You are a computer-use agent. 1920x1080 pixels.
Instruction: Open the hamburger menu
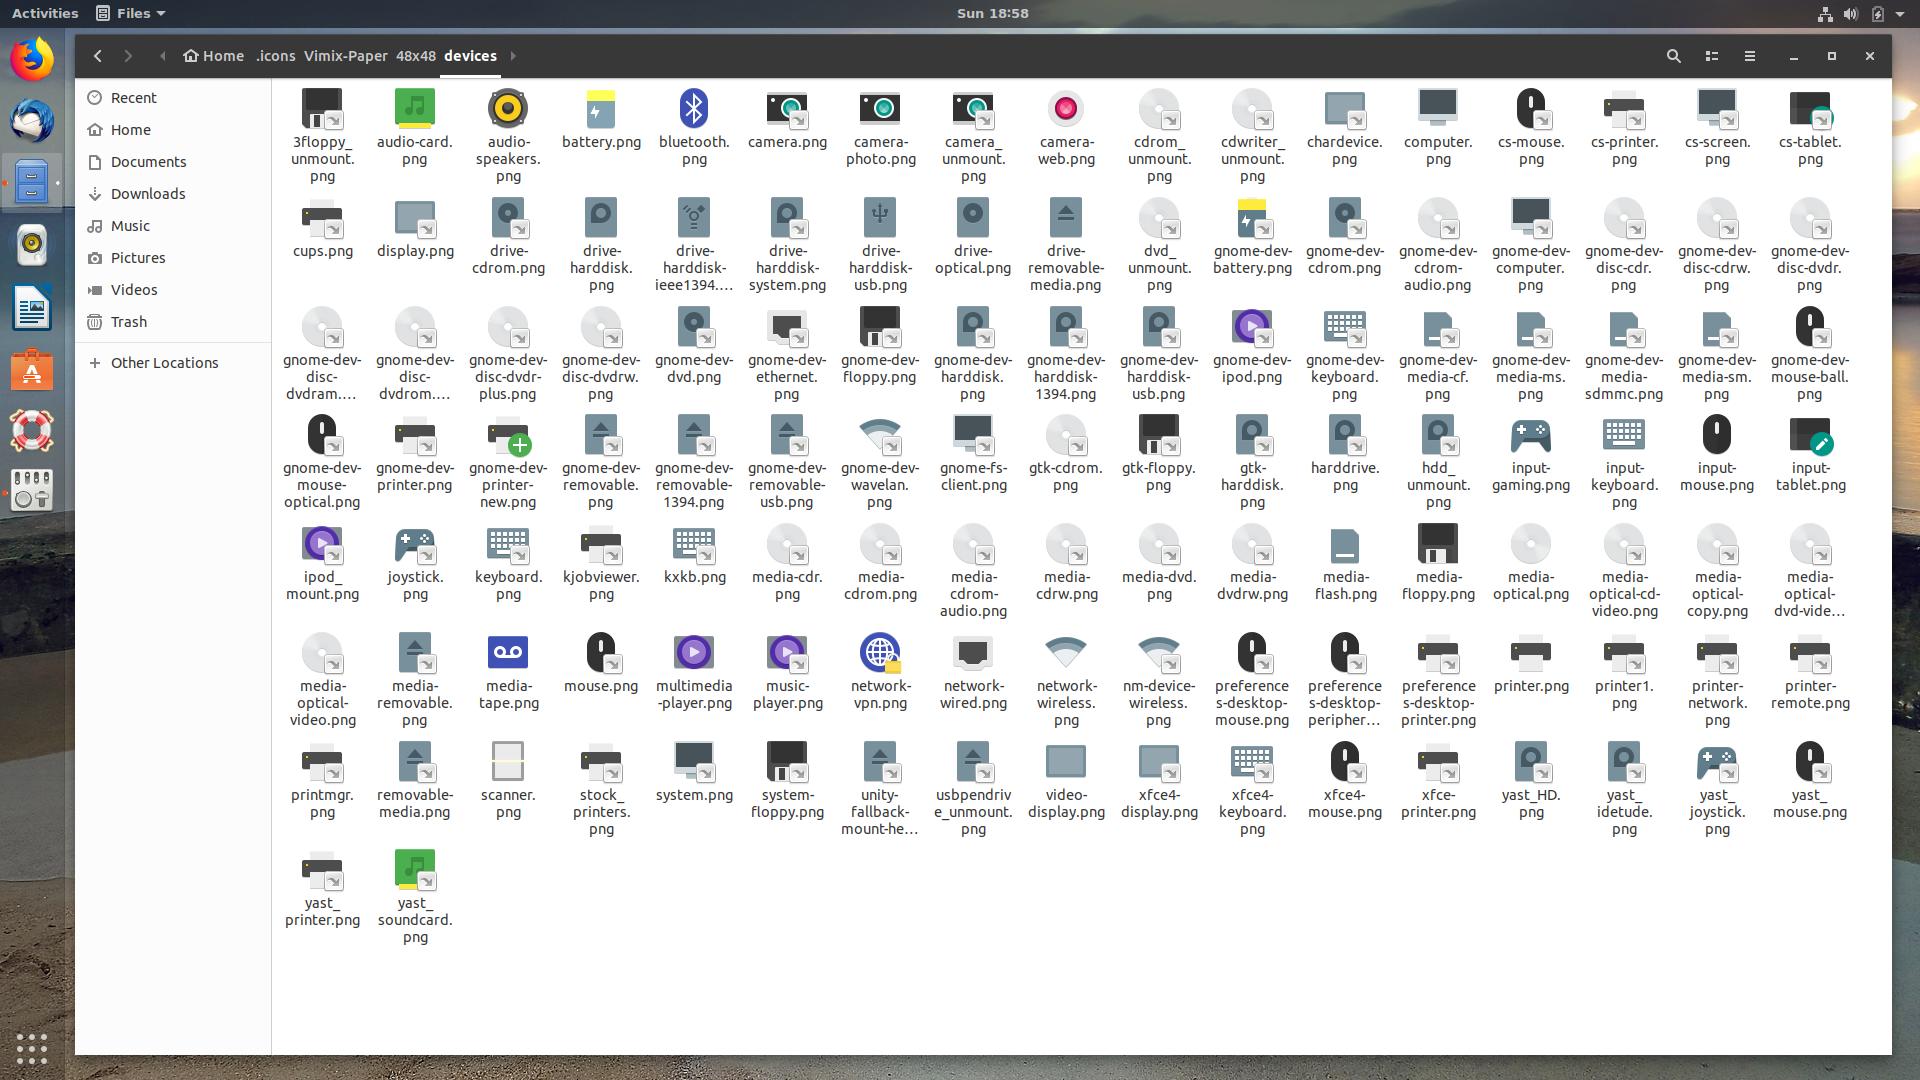[x=1750, y=56]
